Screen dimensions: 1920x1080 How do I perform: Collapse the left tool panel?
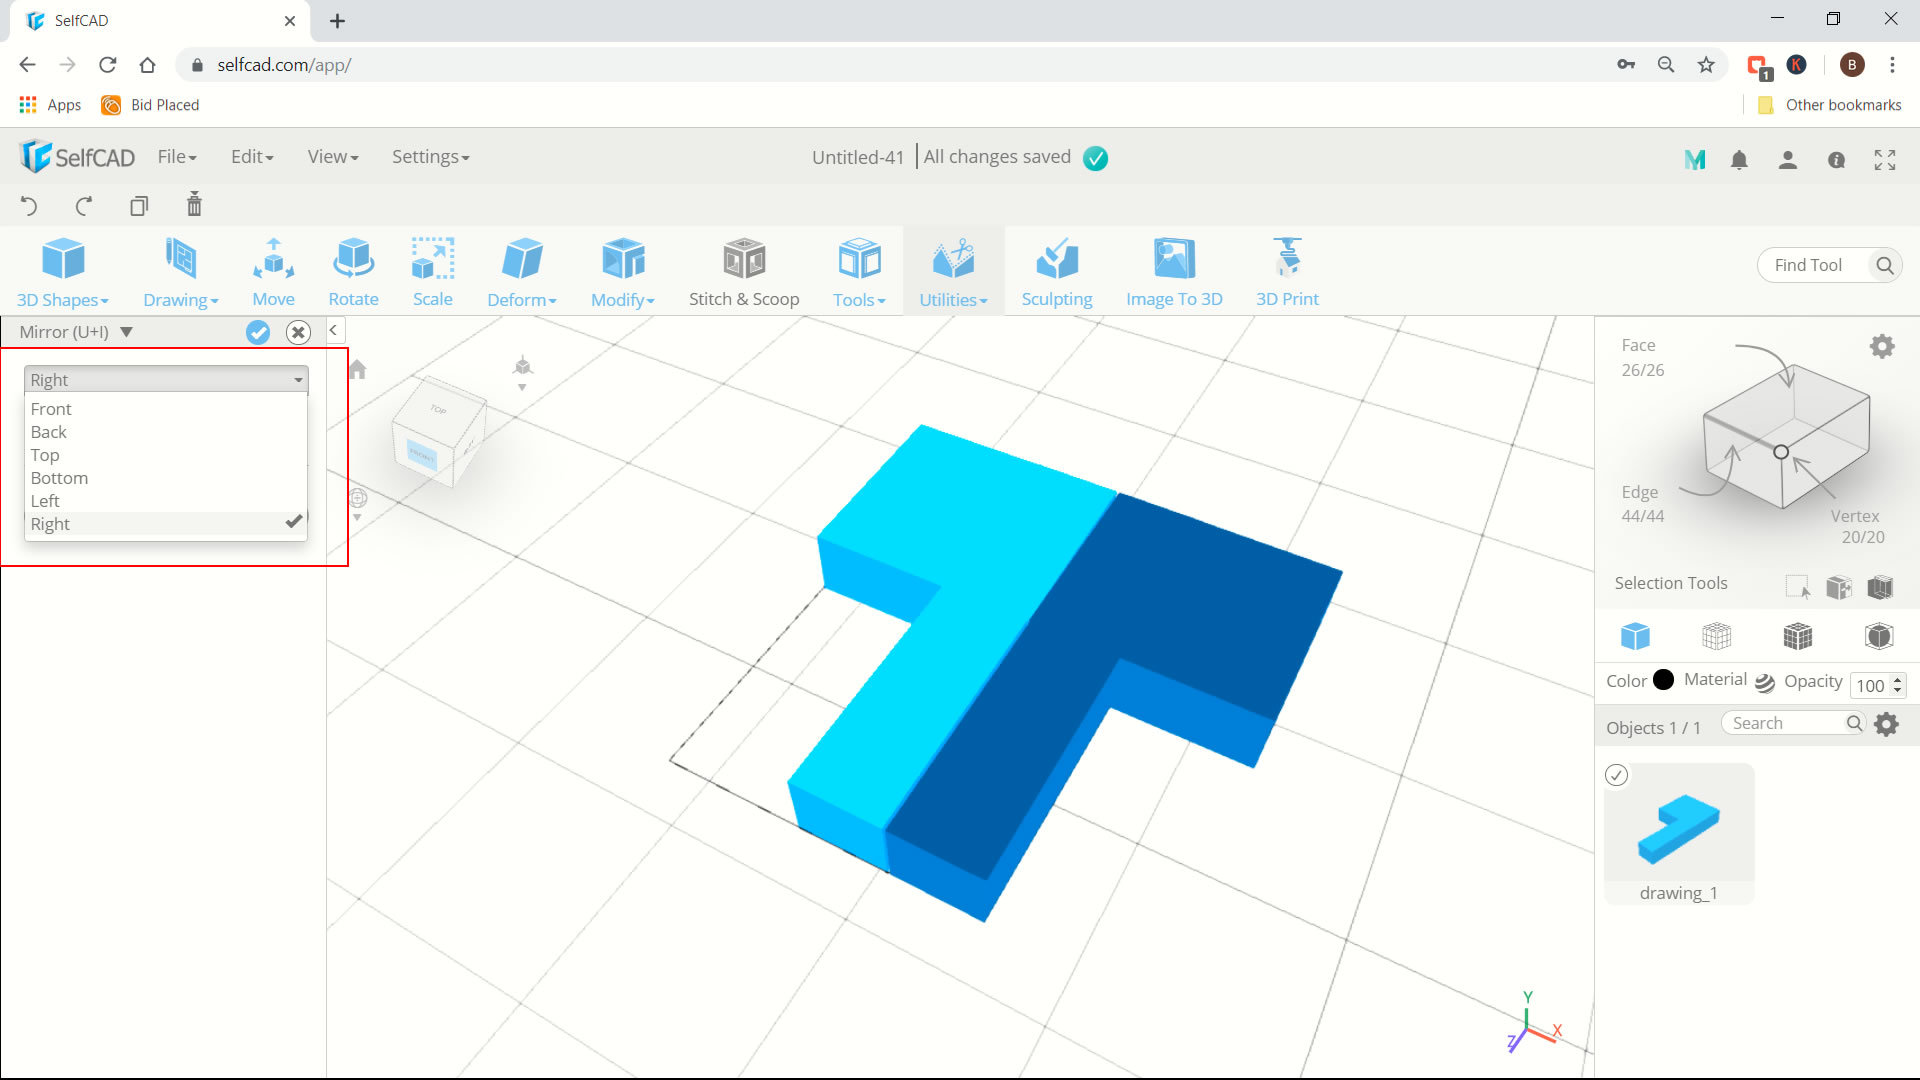tap(334, 330)
